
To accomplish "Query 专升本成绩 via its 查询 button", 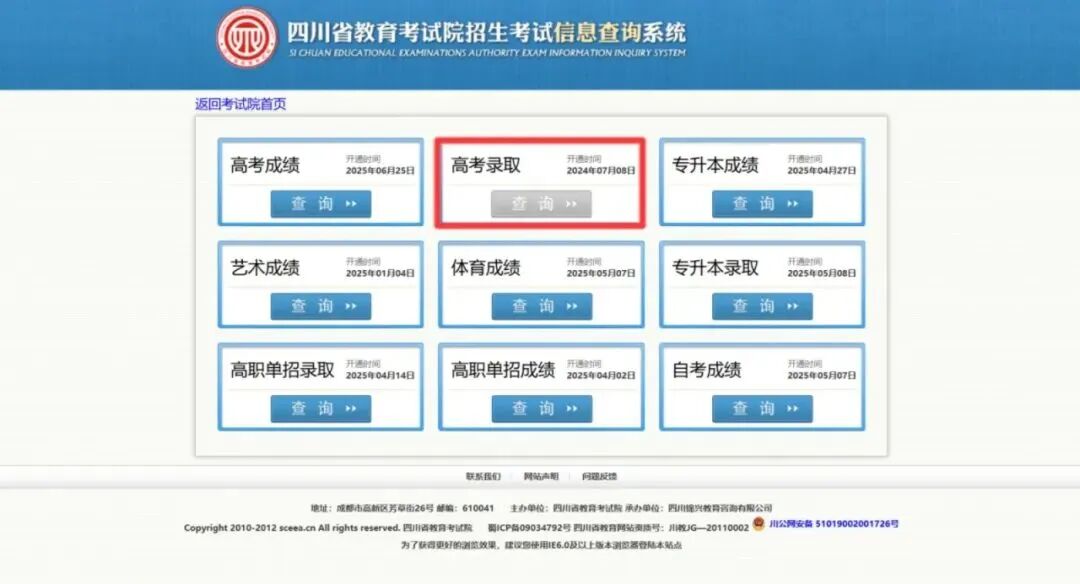I will [762, 204].
